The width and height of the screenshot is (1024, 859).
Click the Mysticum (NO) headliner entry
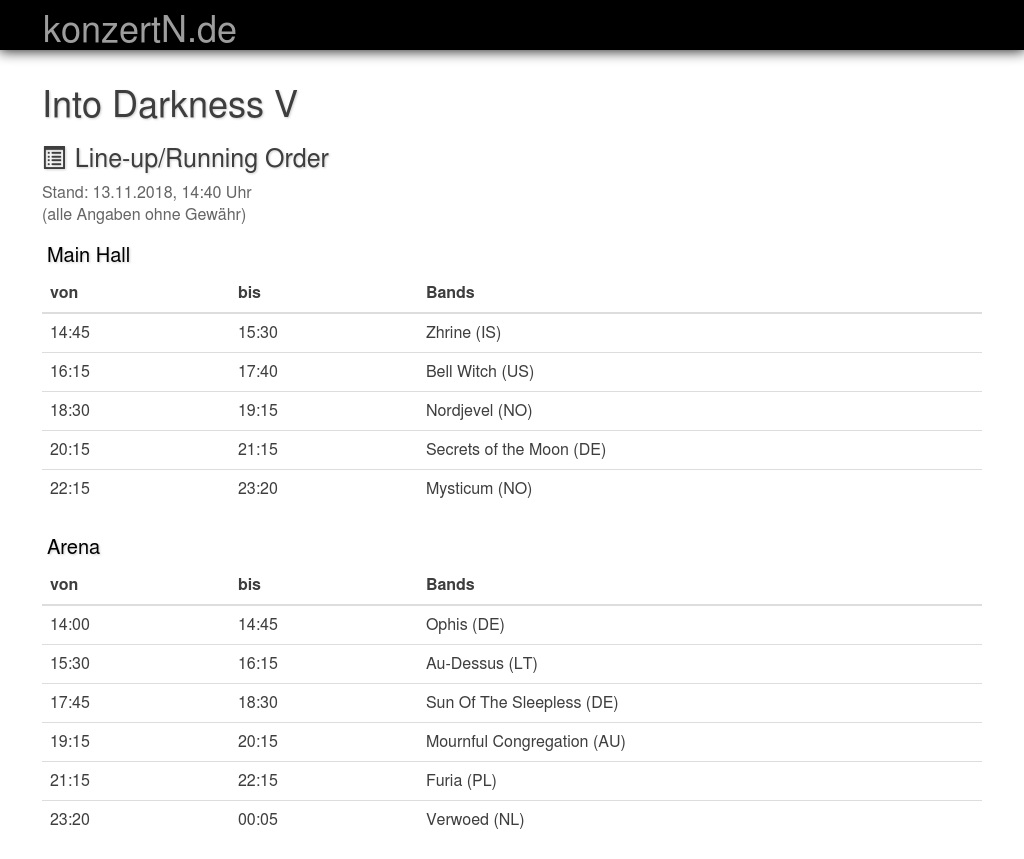pyautogui.click(x=478, y=489)
